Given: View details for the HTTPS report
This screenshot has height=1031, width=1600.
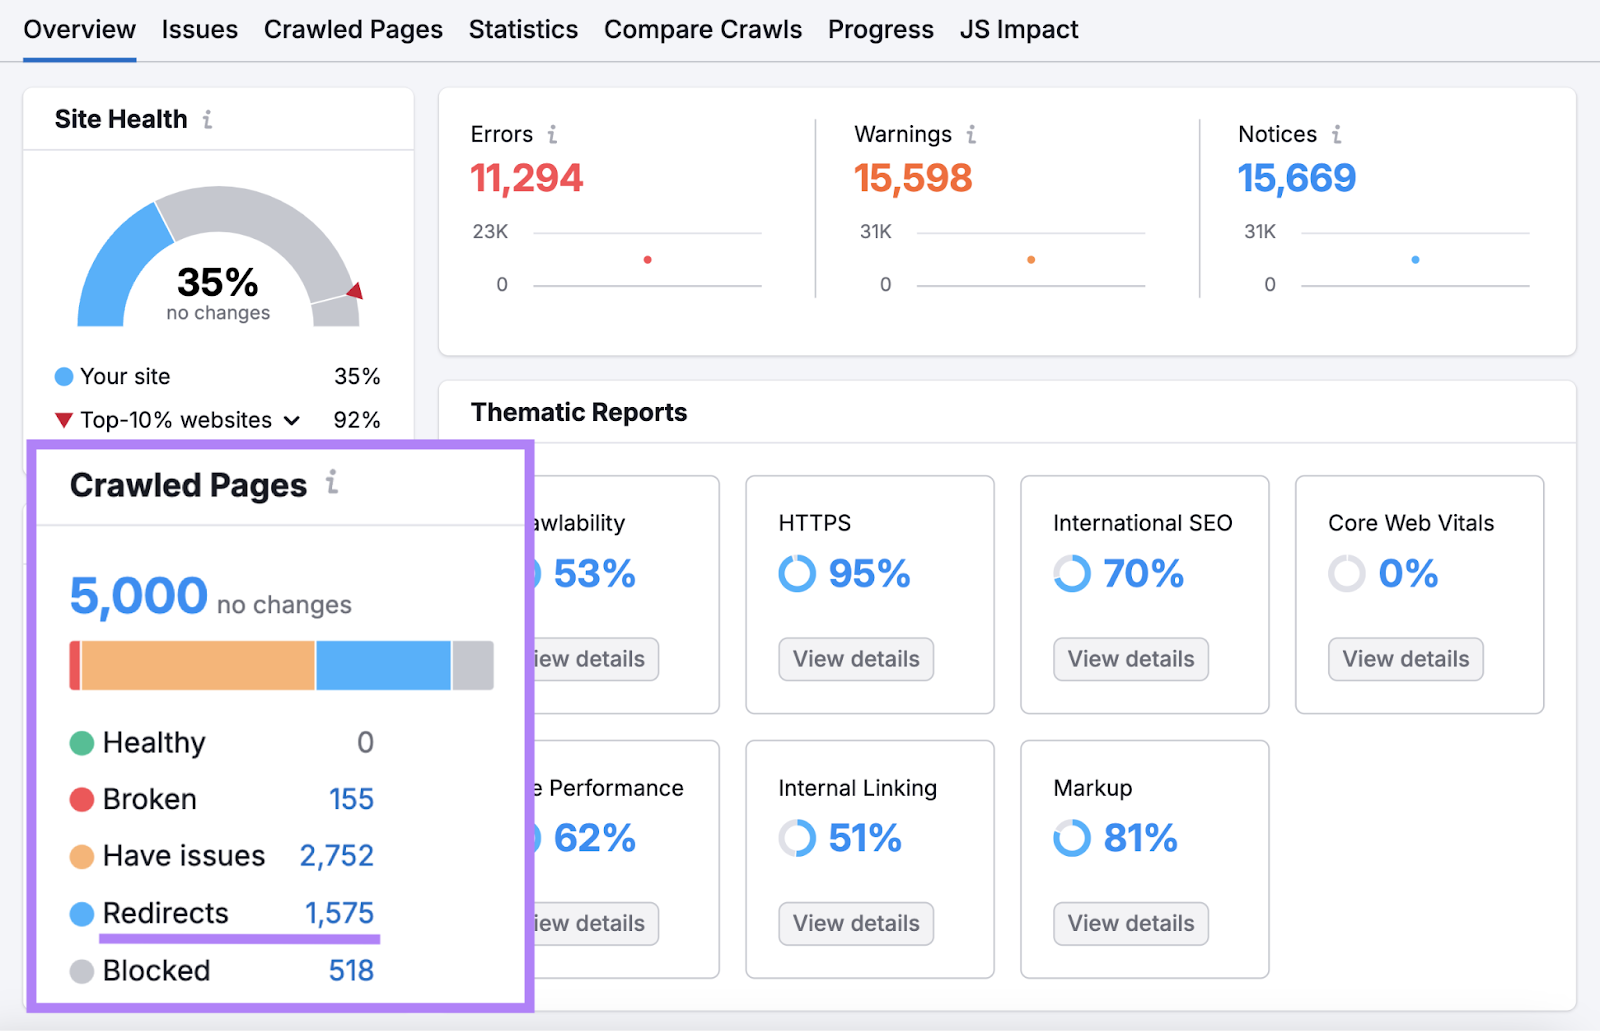Looking at the screenshot, I should pyautogui.click(x=855, y=658).
